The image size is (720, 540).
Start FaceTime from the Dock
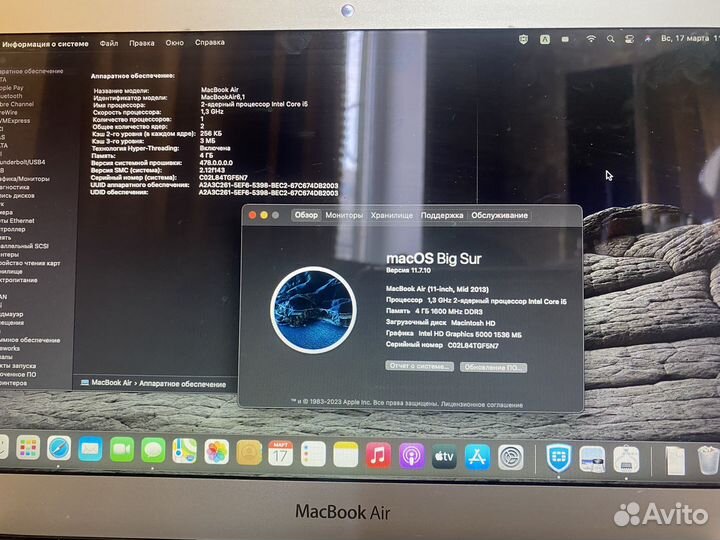tap(122, 450)
